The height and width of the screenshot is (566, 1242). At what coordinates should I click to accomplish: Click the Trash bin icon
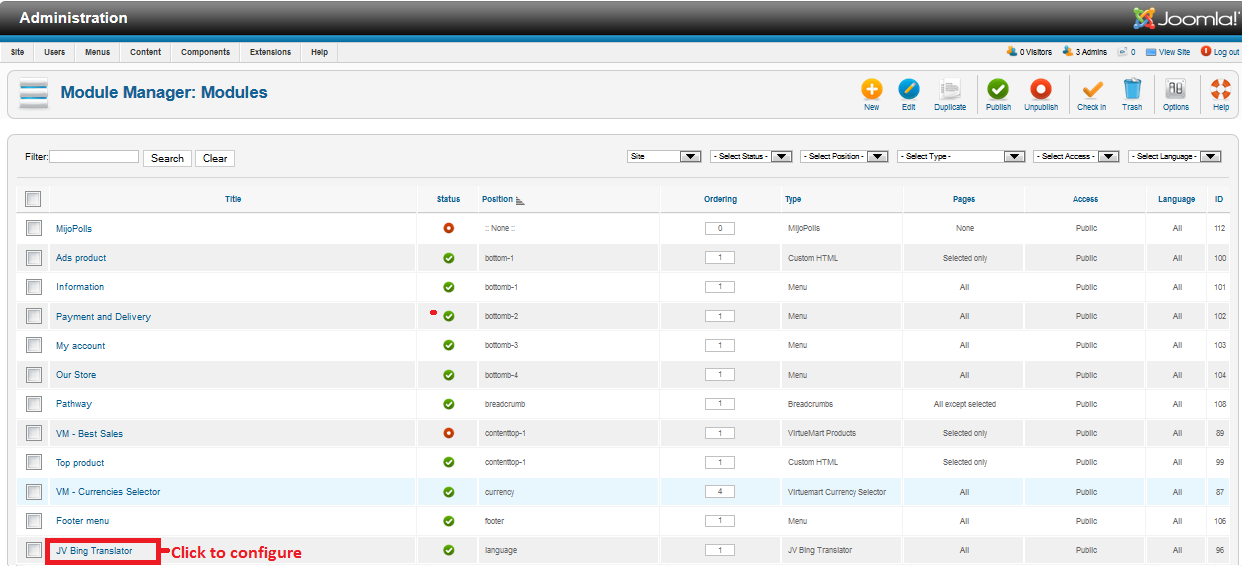[1132, 90]
